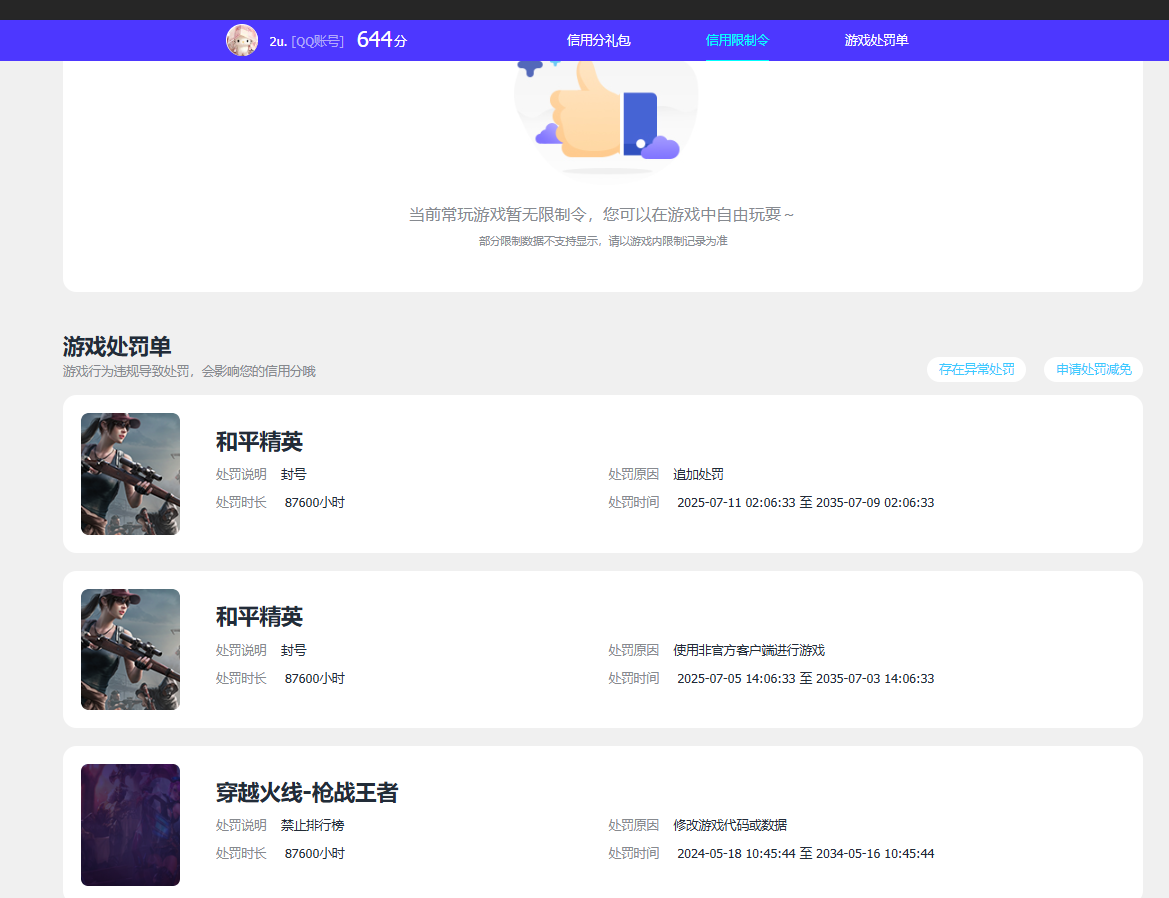Click the 和平精英 title in the 使用非官方客户端 card
1169x898 pixels.
click(259, 617)
